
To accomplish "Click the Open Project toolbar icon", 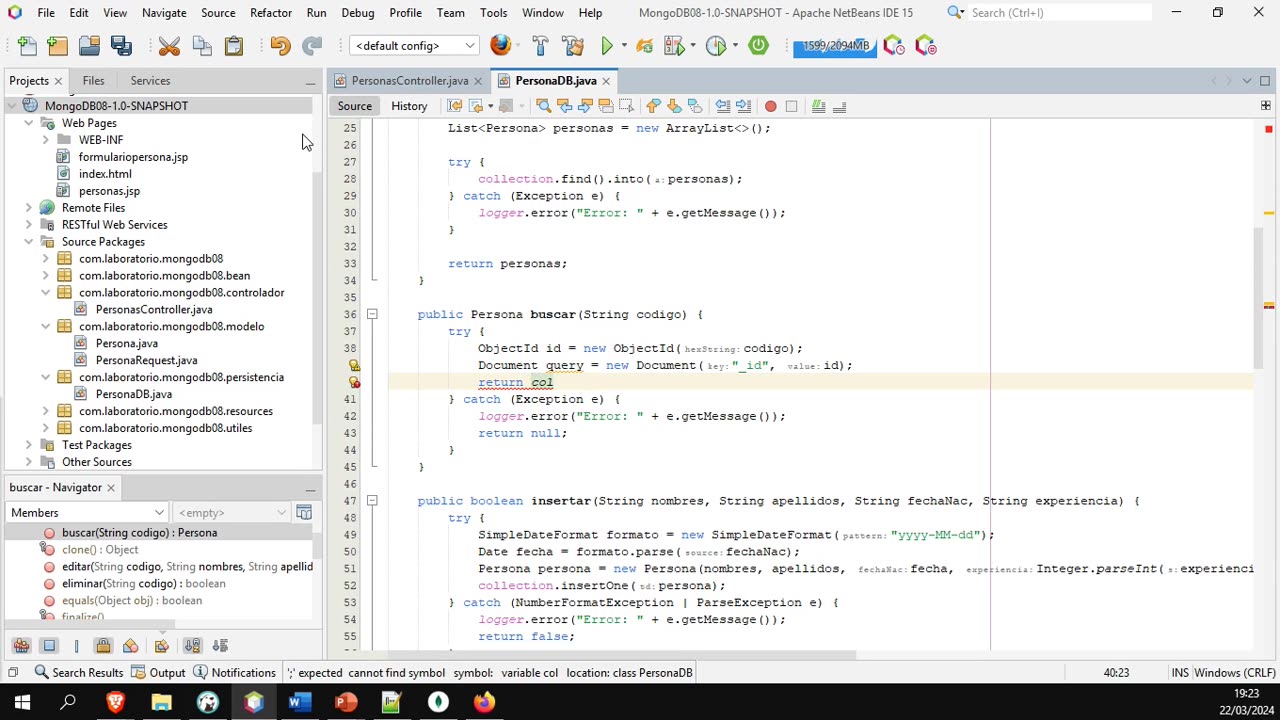I will pos(90,46).
